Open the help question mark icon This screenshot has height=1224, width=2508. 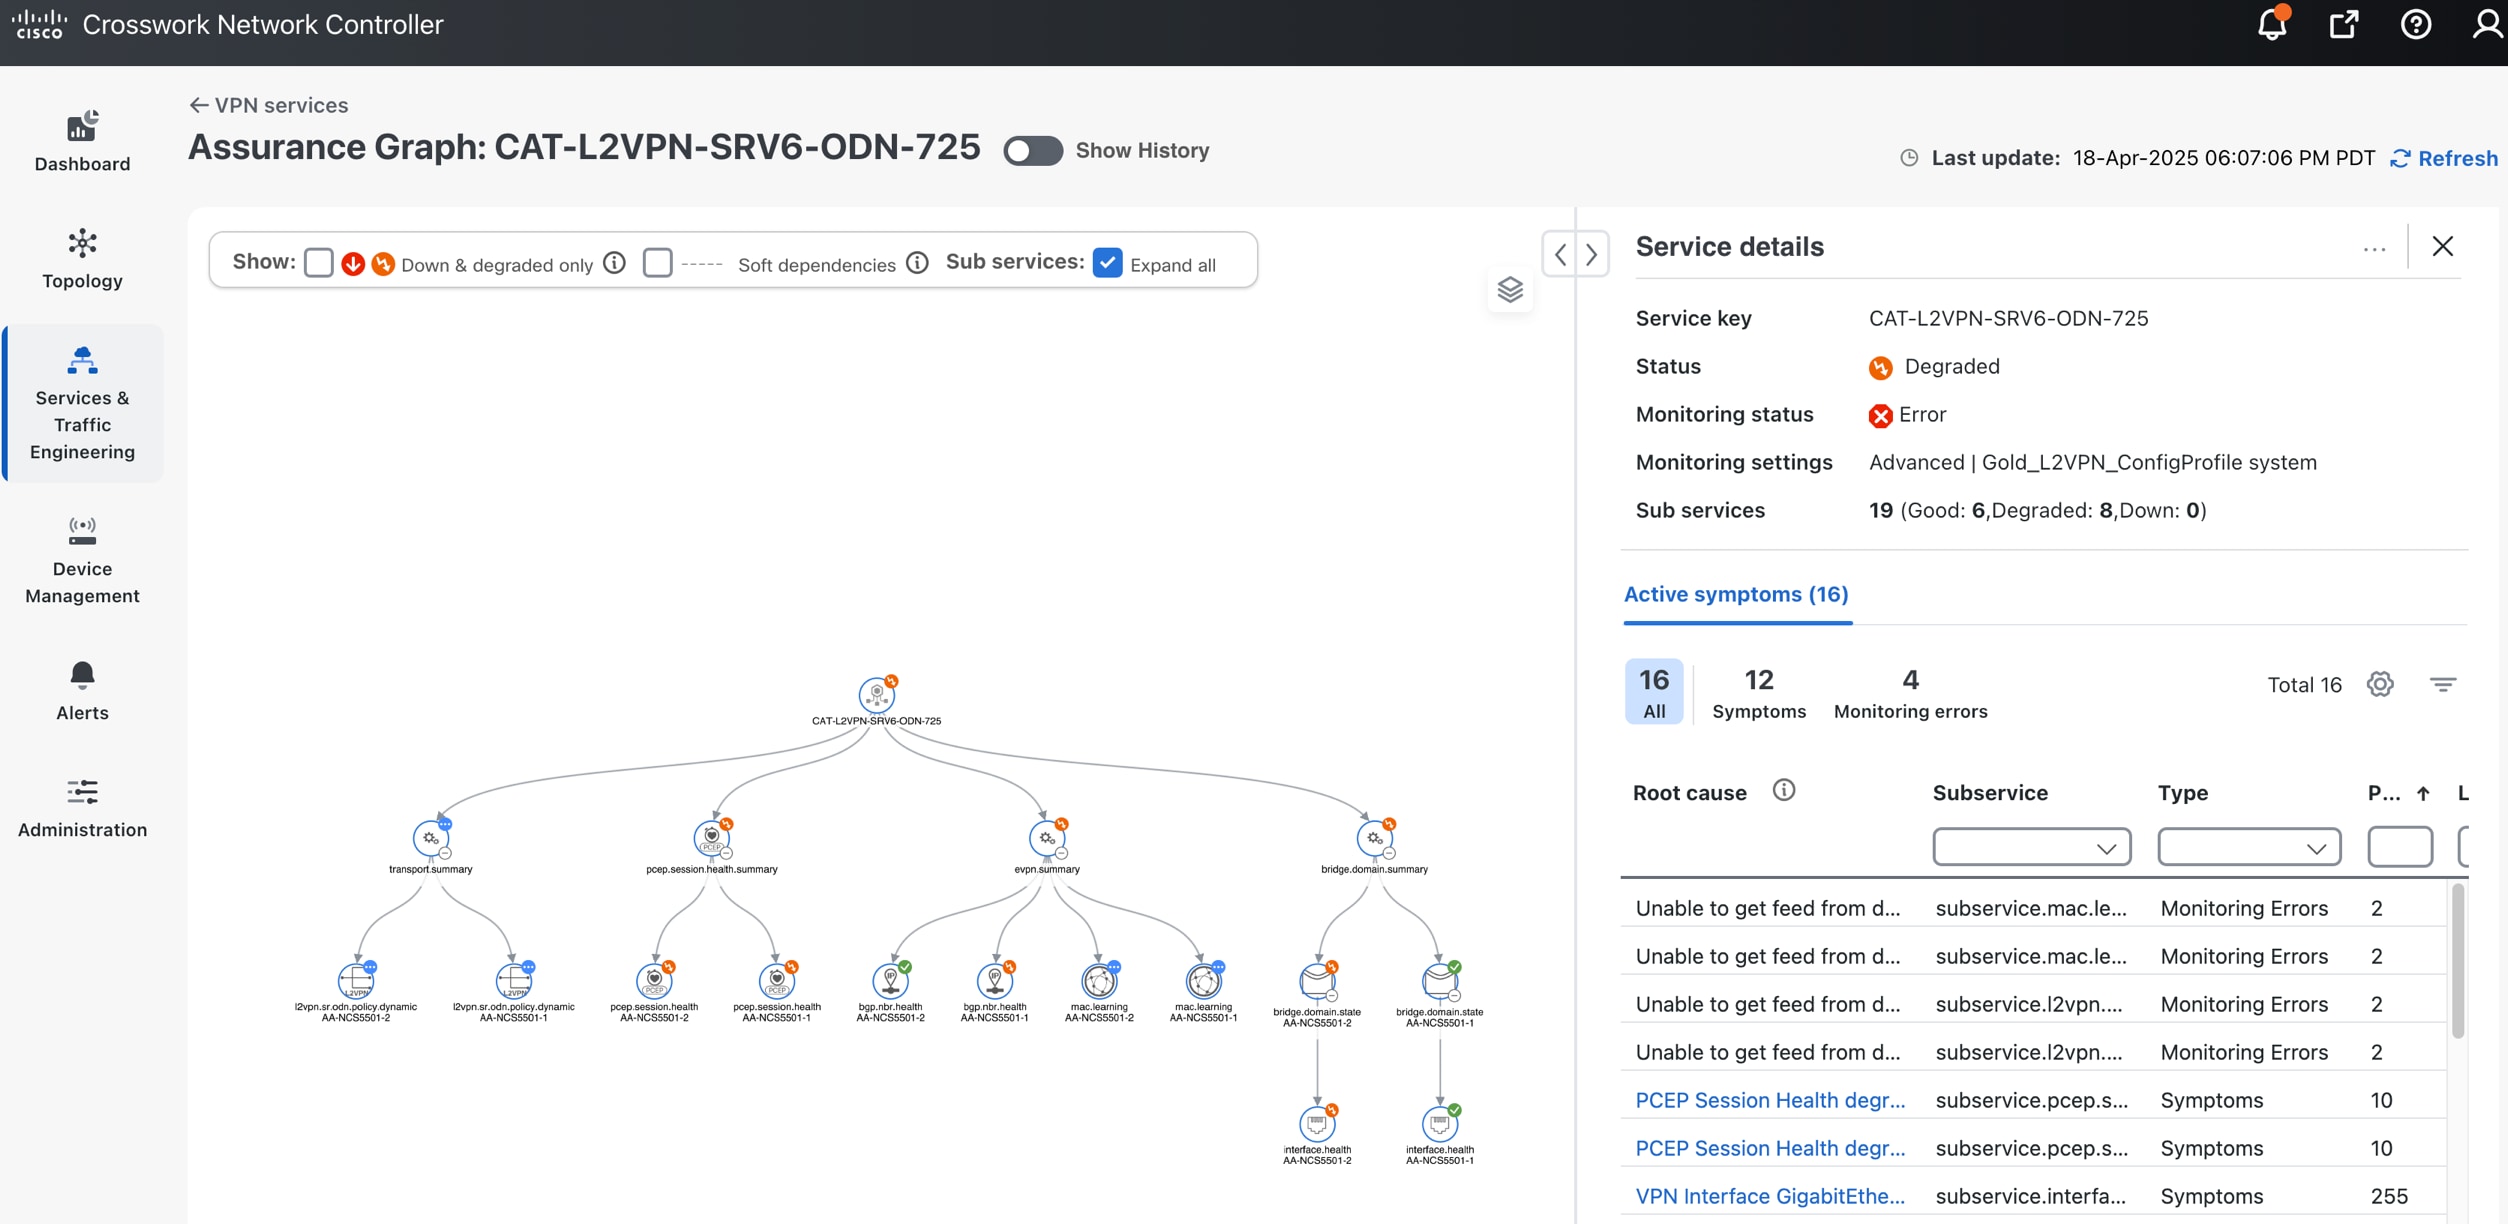coord(2416,24)
